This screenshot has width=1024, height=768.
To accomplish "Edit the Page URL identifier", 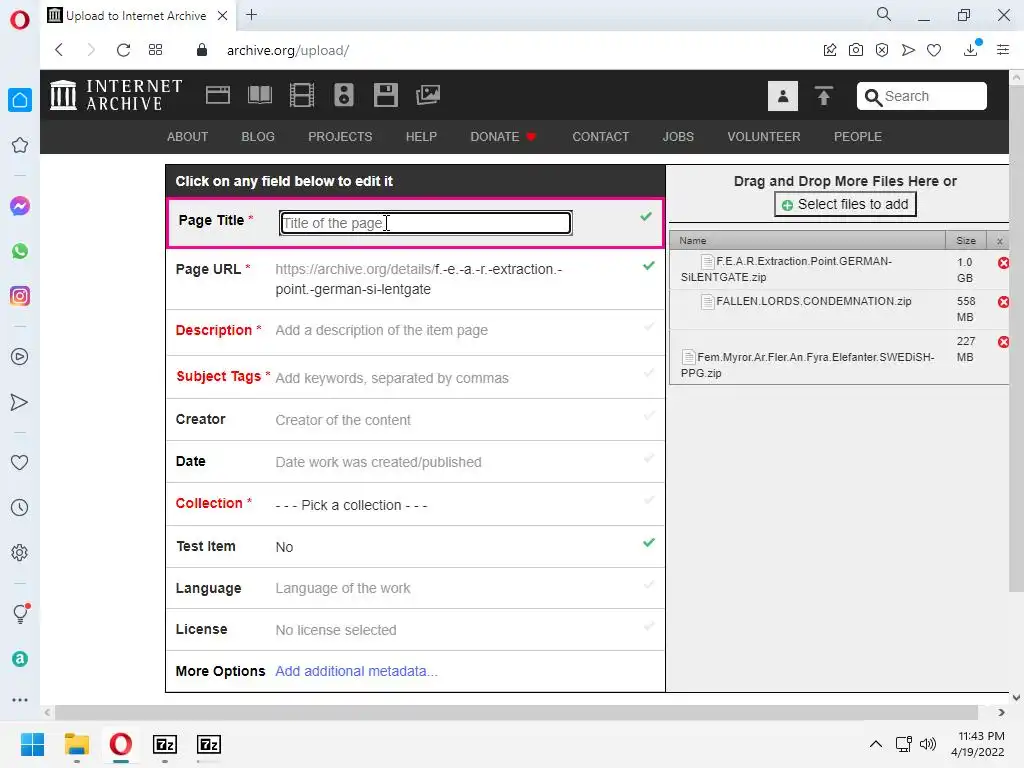I will 419,279.
